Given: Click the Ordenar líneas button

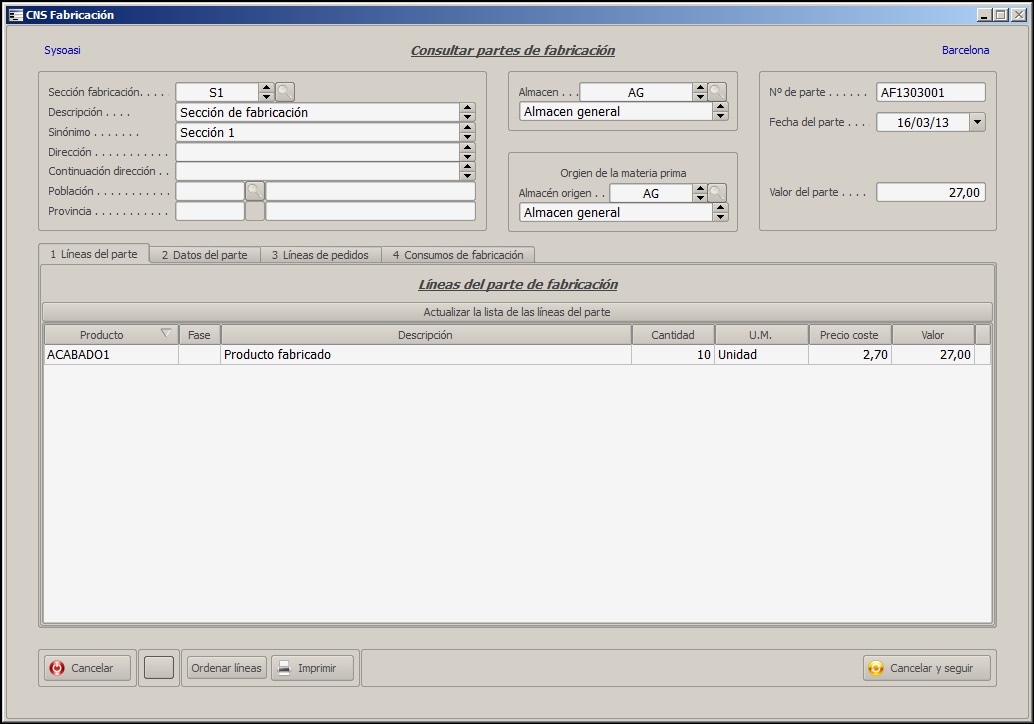Looking at the screenshot, I should 226,668.
